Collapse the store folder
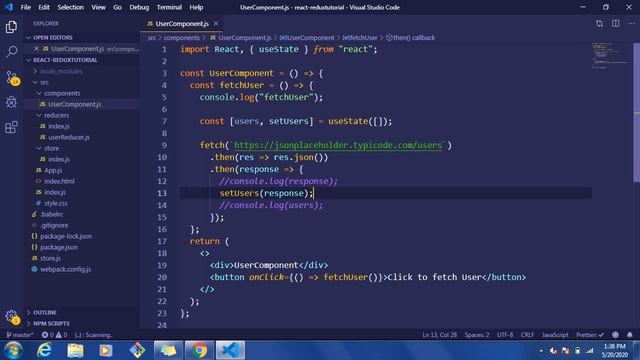The height and width of the screenshot is (360, 640). click(51, 148)
